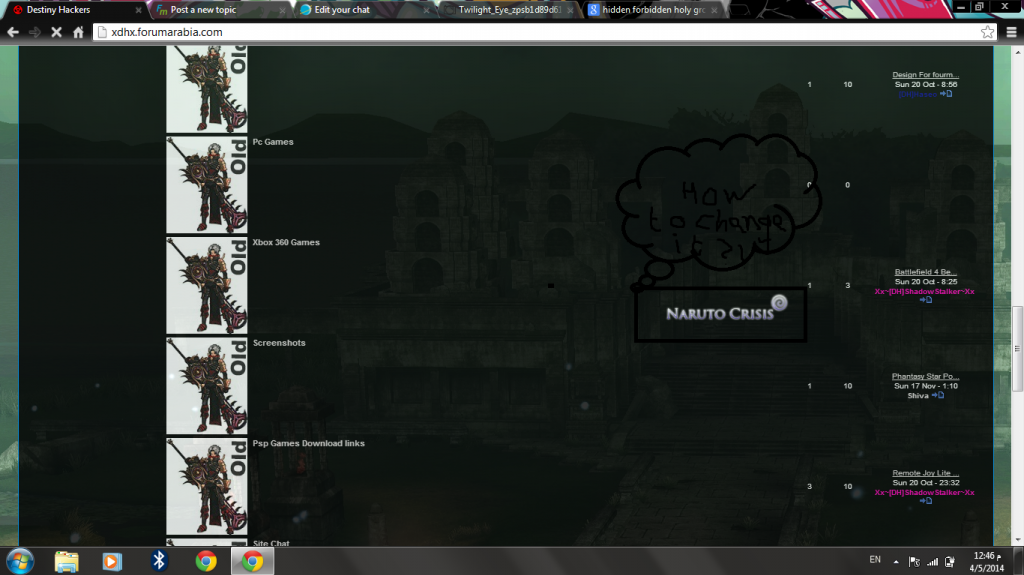Open last post Design For fourm...
This screenshot has width=1024, height=575.
point(925,74)
